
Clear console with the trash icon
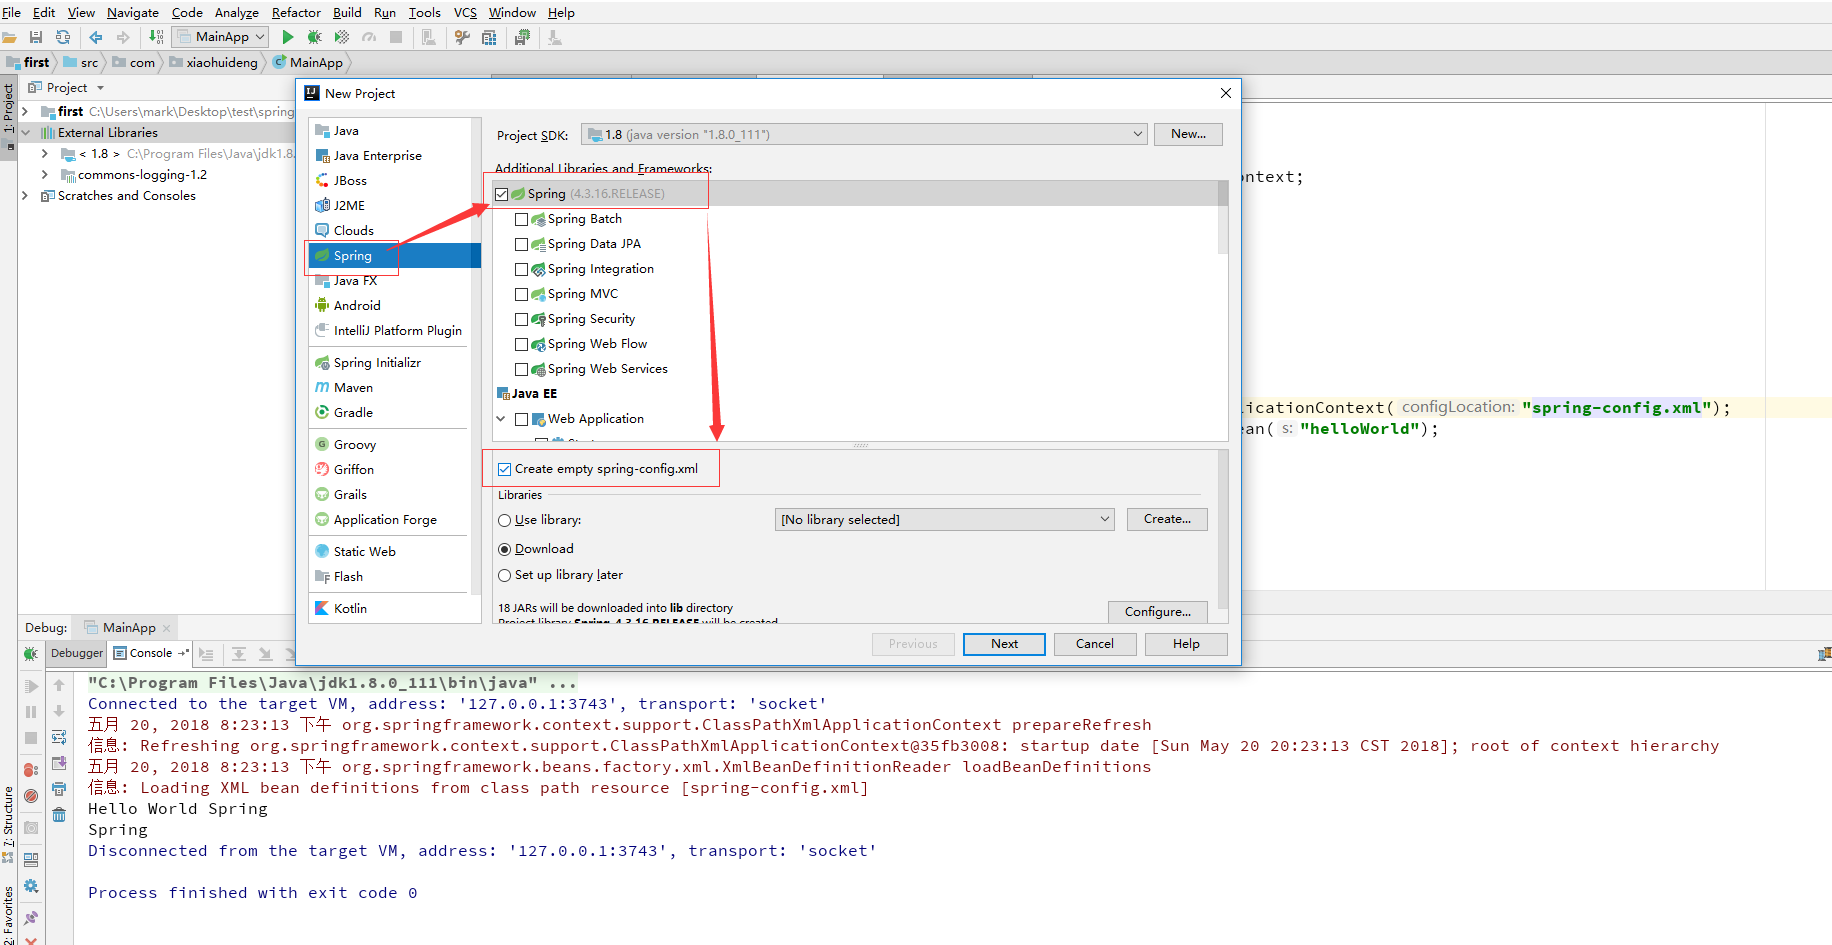coord(59,815)
